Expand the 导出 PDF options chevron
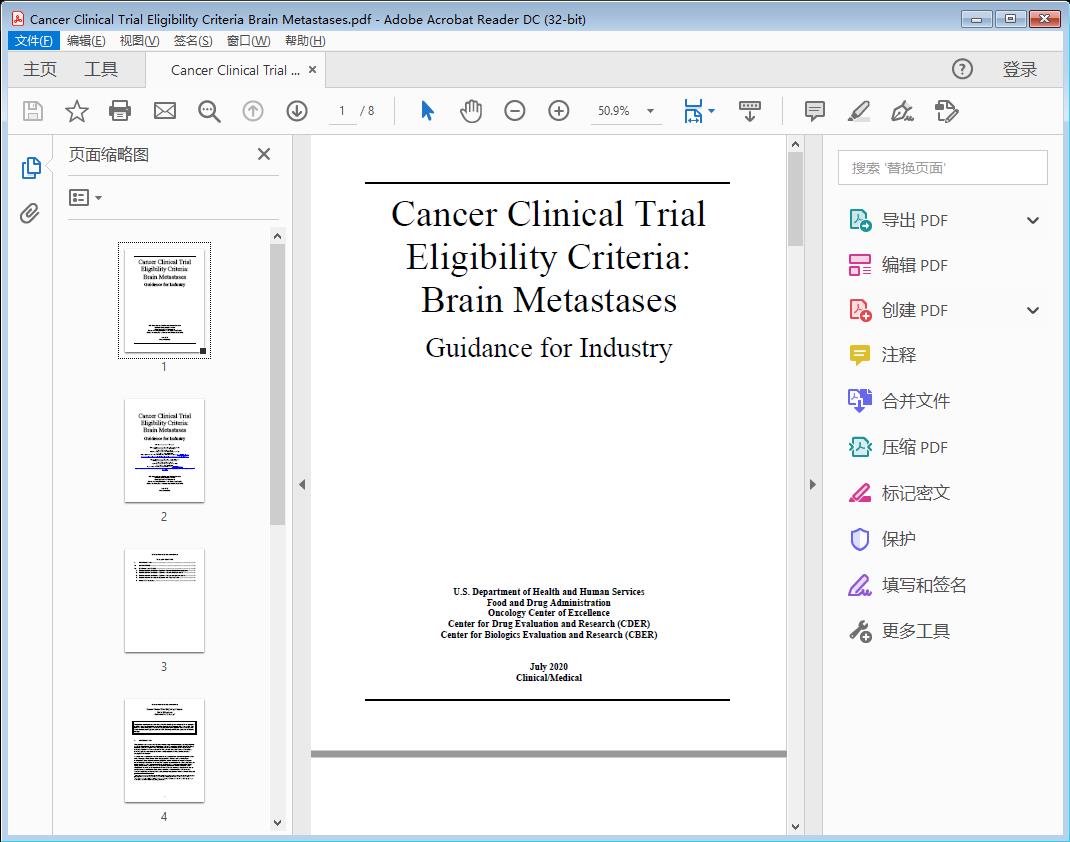The height and width of the screenshot is (842, 1070). tap(1032, 219)
